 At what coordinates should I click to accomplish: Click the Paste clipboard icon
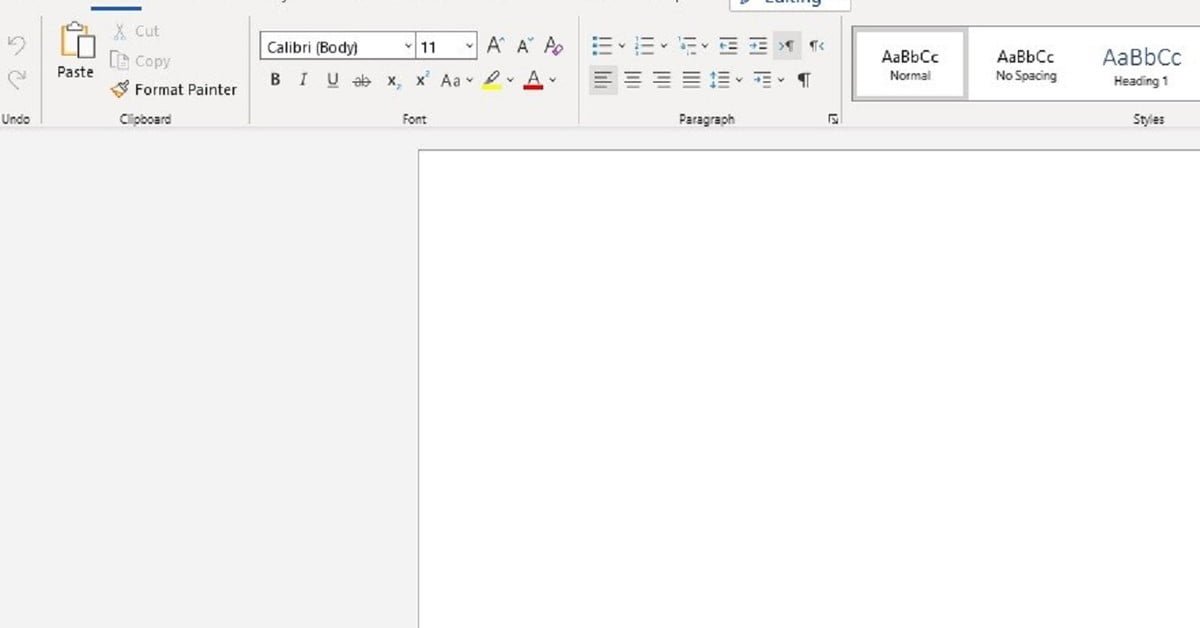coord(76,44)
